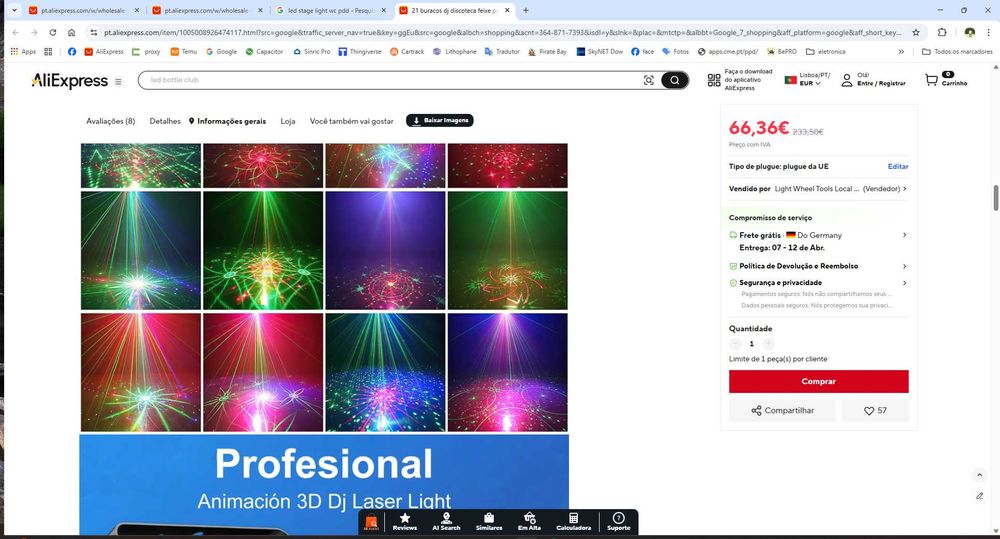The height and width of the screenshot is (539, 1000).
Task: Open the Você também vai gostar tab
Action: (x=351, y=121)
